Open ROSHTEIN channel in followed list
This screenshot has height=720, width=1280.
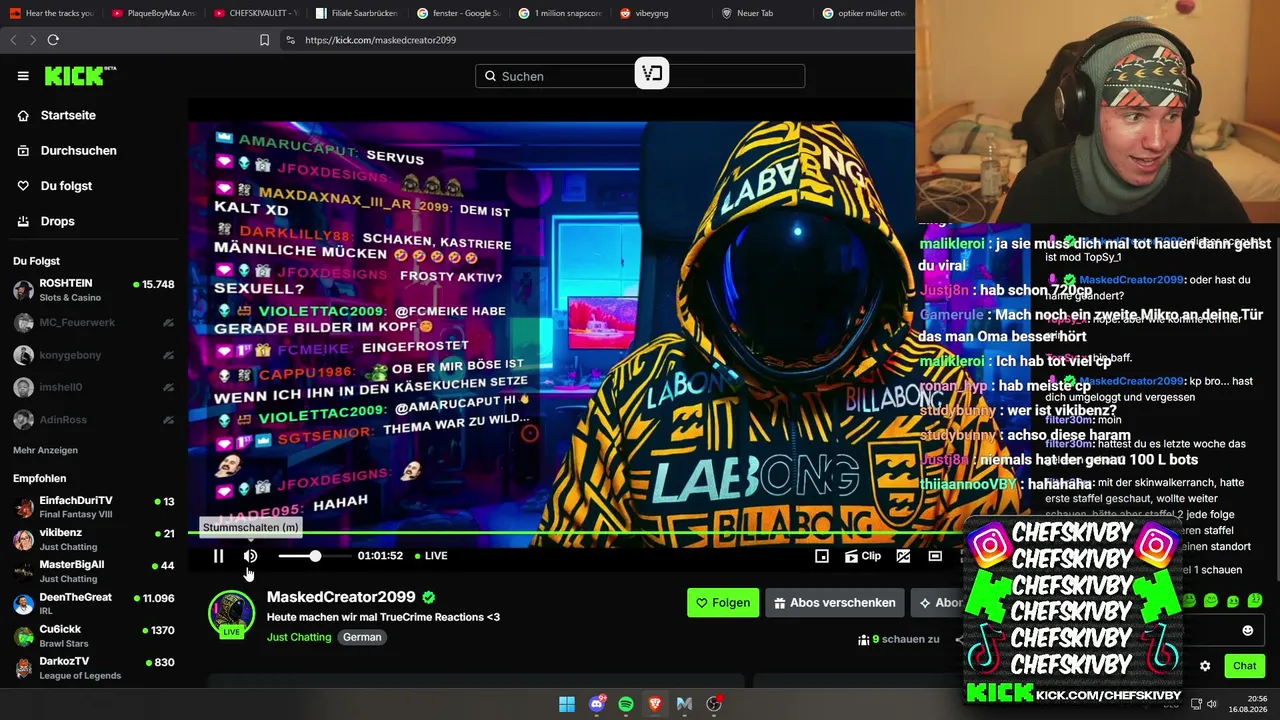94,290
